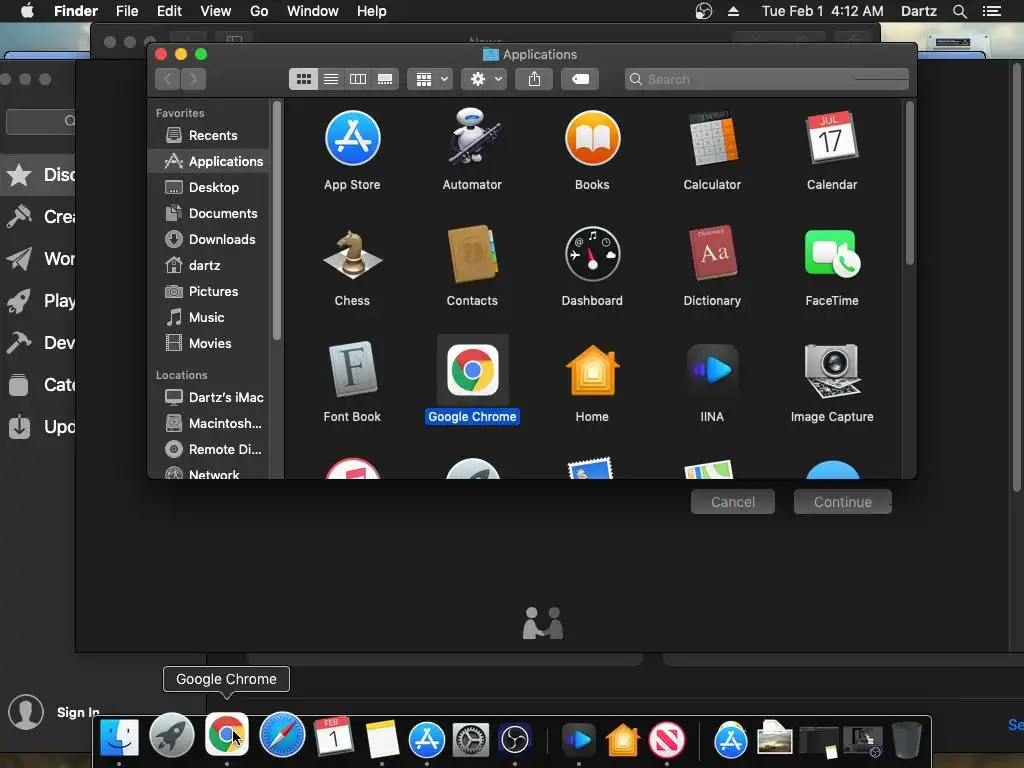Screen dimensions: 1024x768
Task: Select Music in Finder sidebar
Action: click(x=208, y=317)
